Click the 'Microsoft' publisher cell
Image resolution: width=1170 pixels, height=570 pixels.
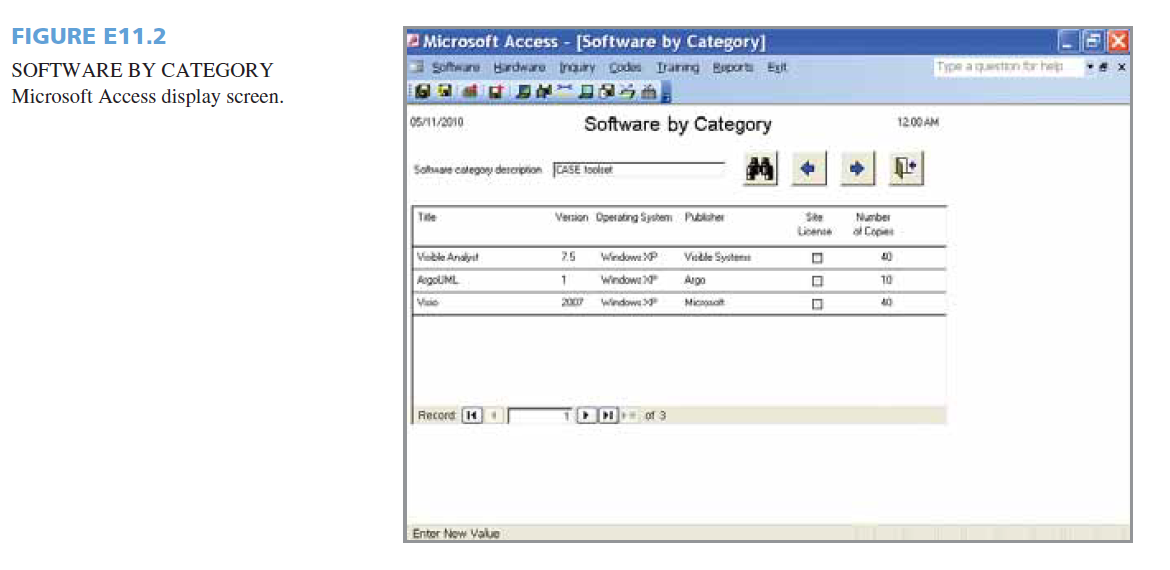click(704, 303)
